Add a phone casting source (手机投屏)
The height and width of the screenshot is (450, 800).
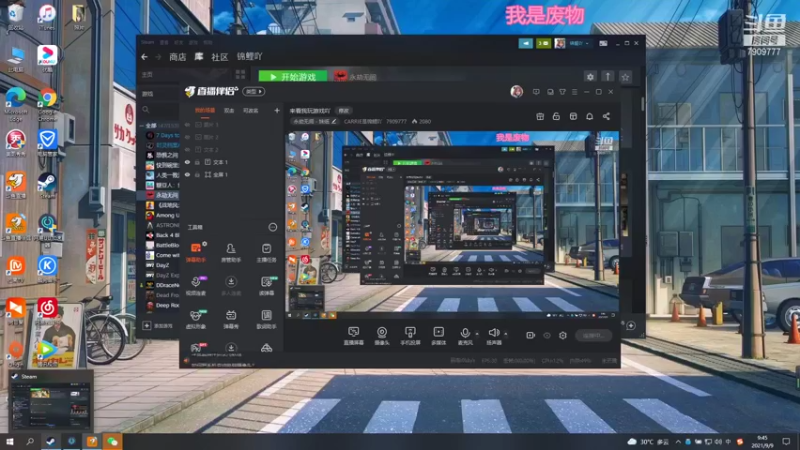410,336
